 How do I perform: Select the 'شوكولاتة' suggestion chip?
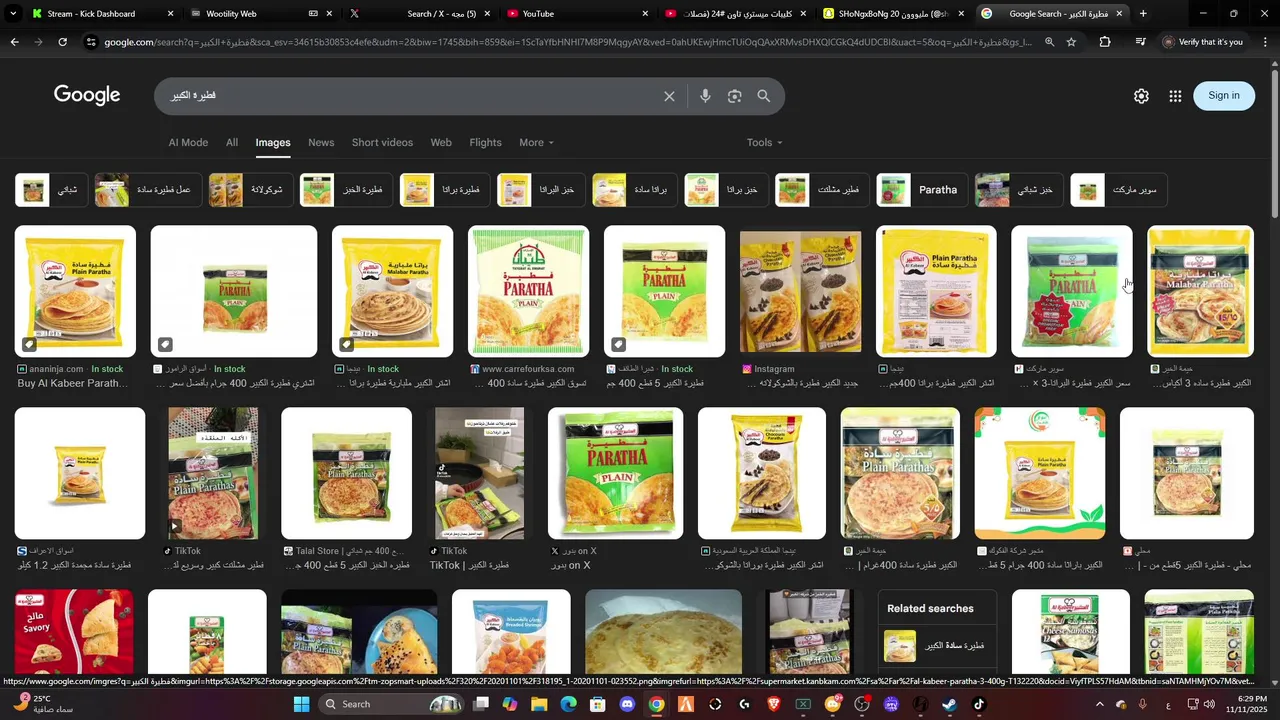click(249, 190)
